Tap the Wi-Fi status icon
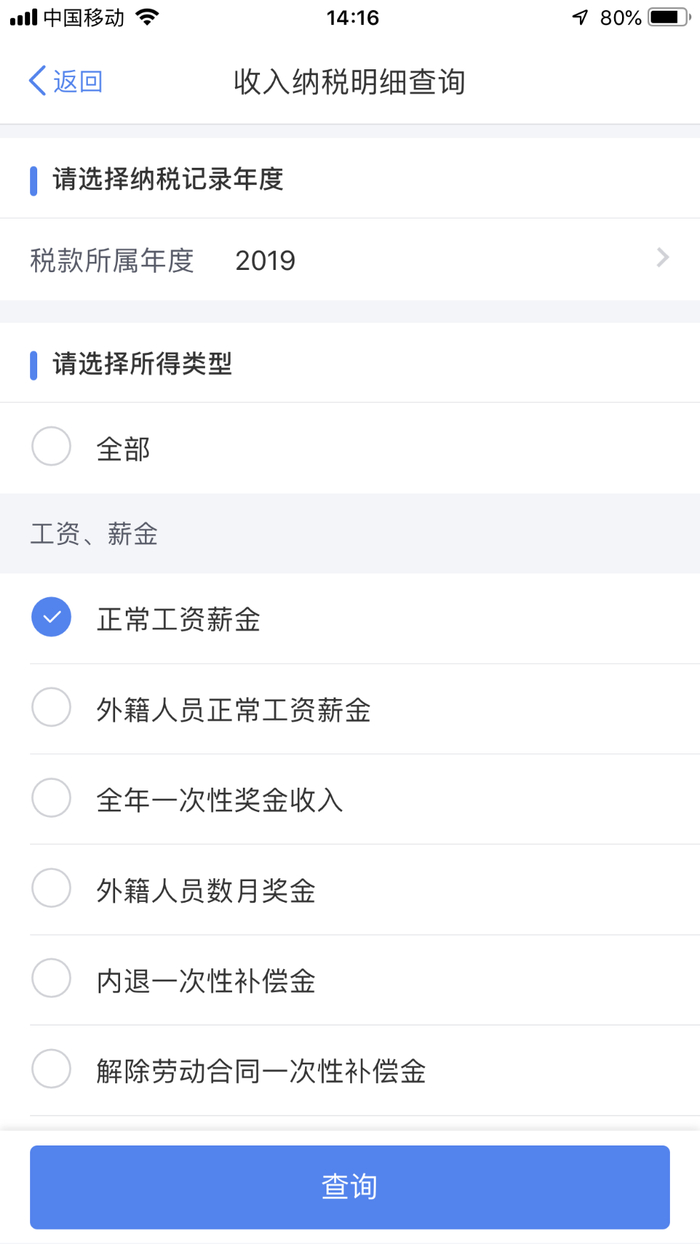The width and height of the screenshot is (700, 1244). pyautogui.click(x=147, y=17)
